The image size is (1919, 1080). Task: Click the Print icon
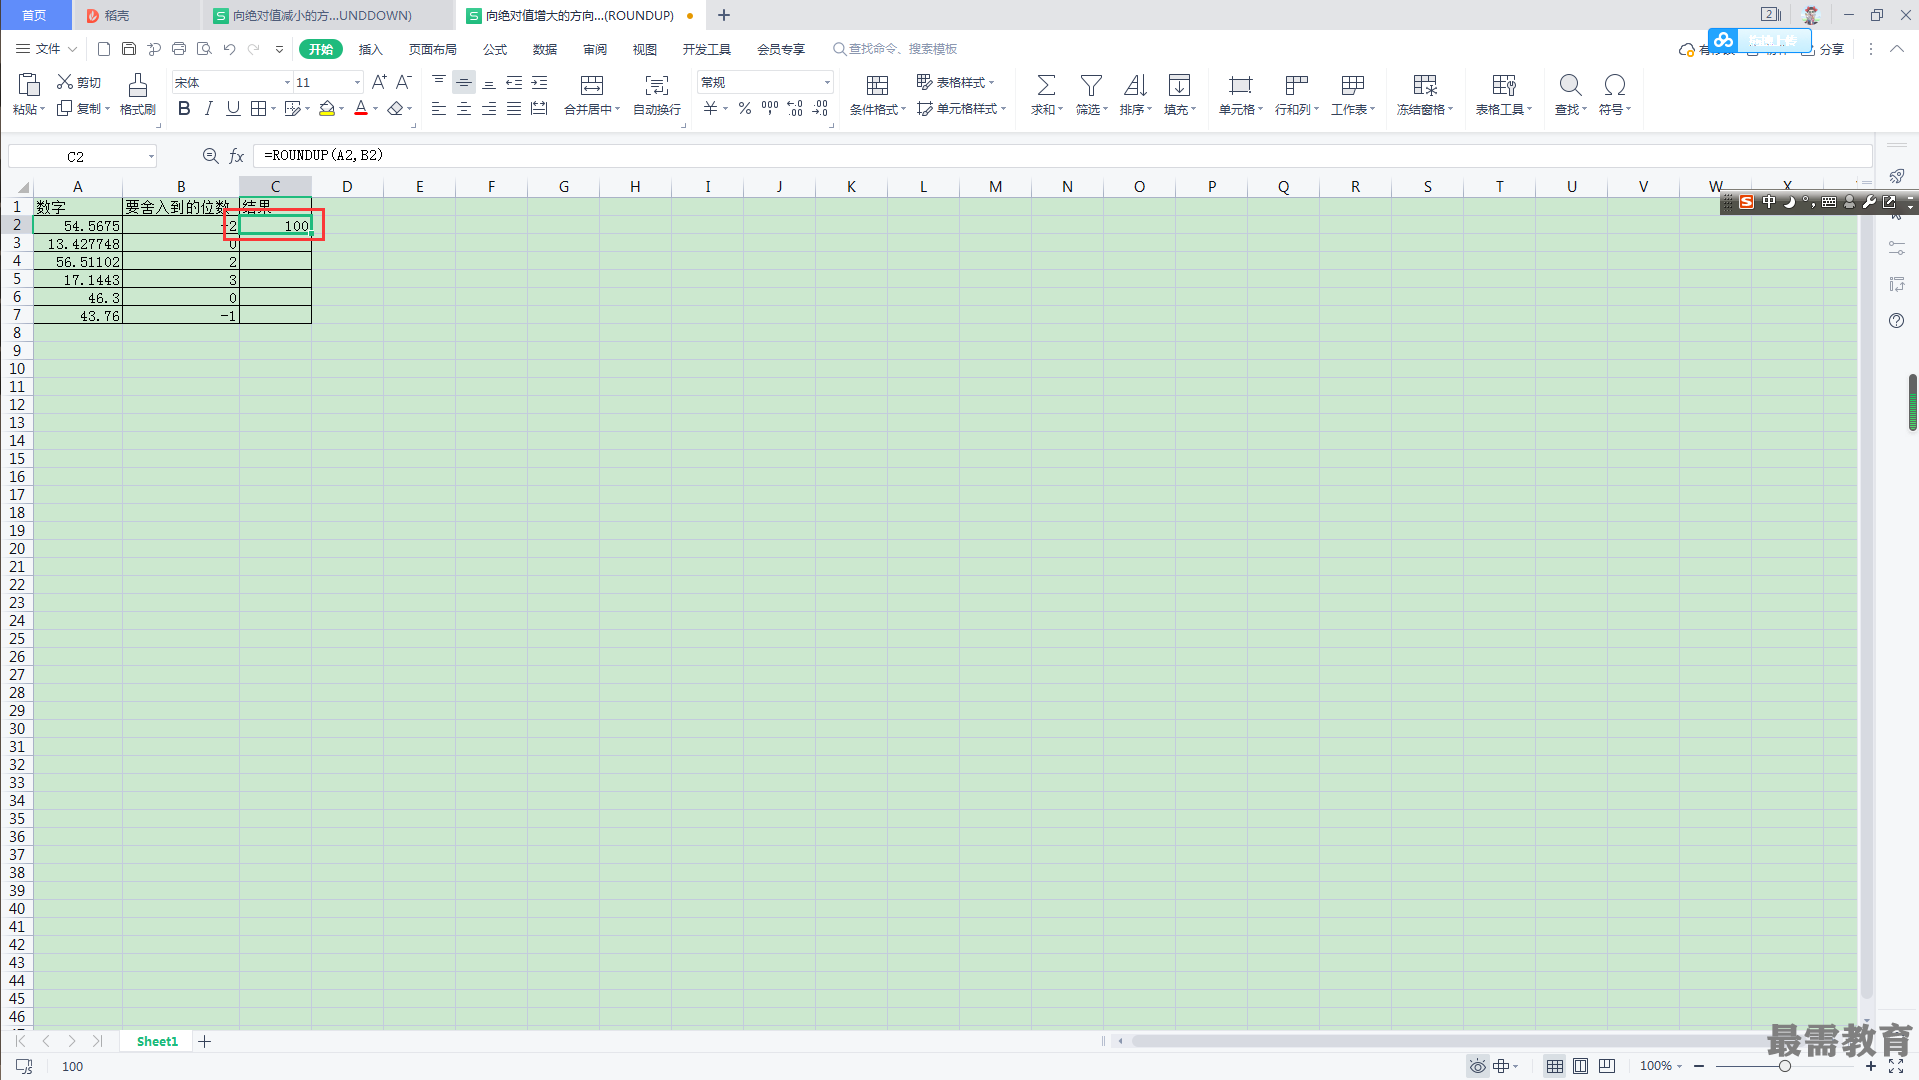(179, 48)
